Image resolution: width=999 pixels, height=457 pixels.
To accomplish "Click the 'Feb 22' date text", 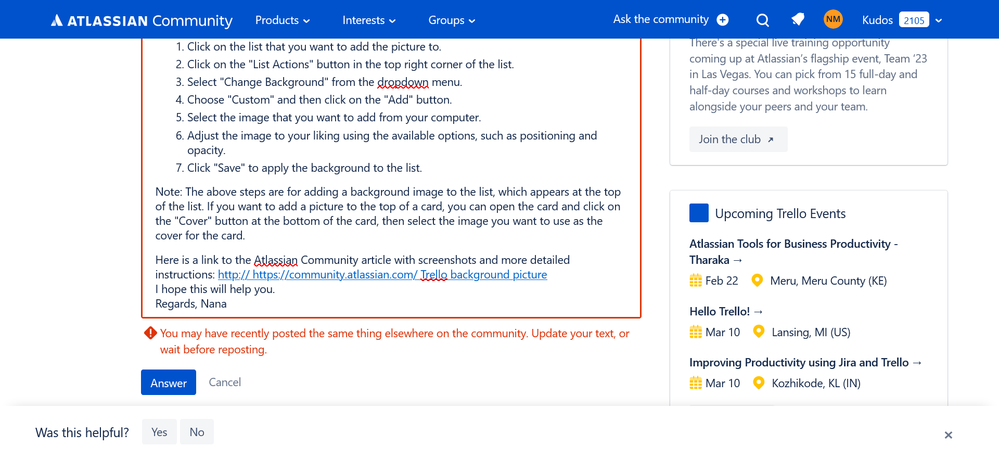I will coord(722,280).
